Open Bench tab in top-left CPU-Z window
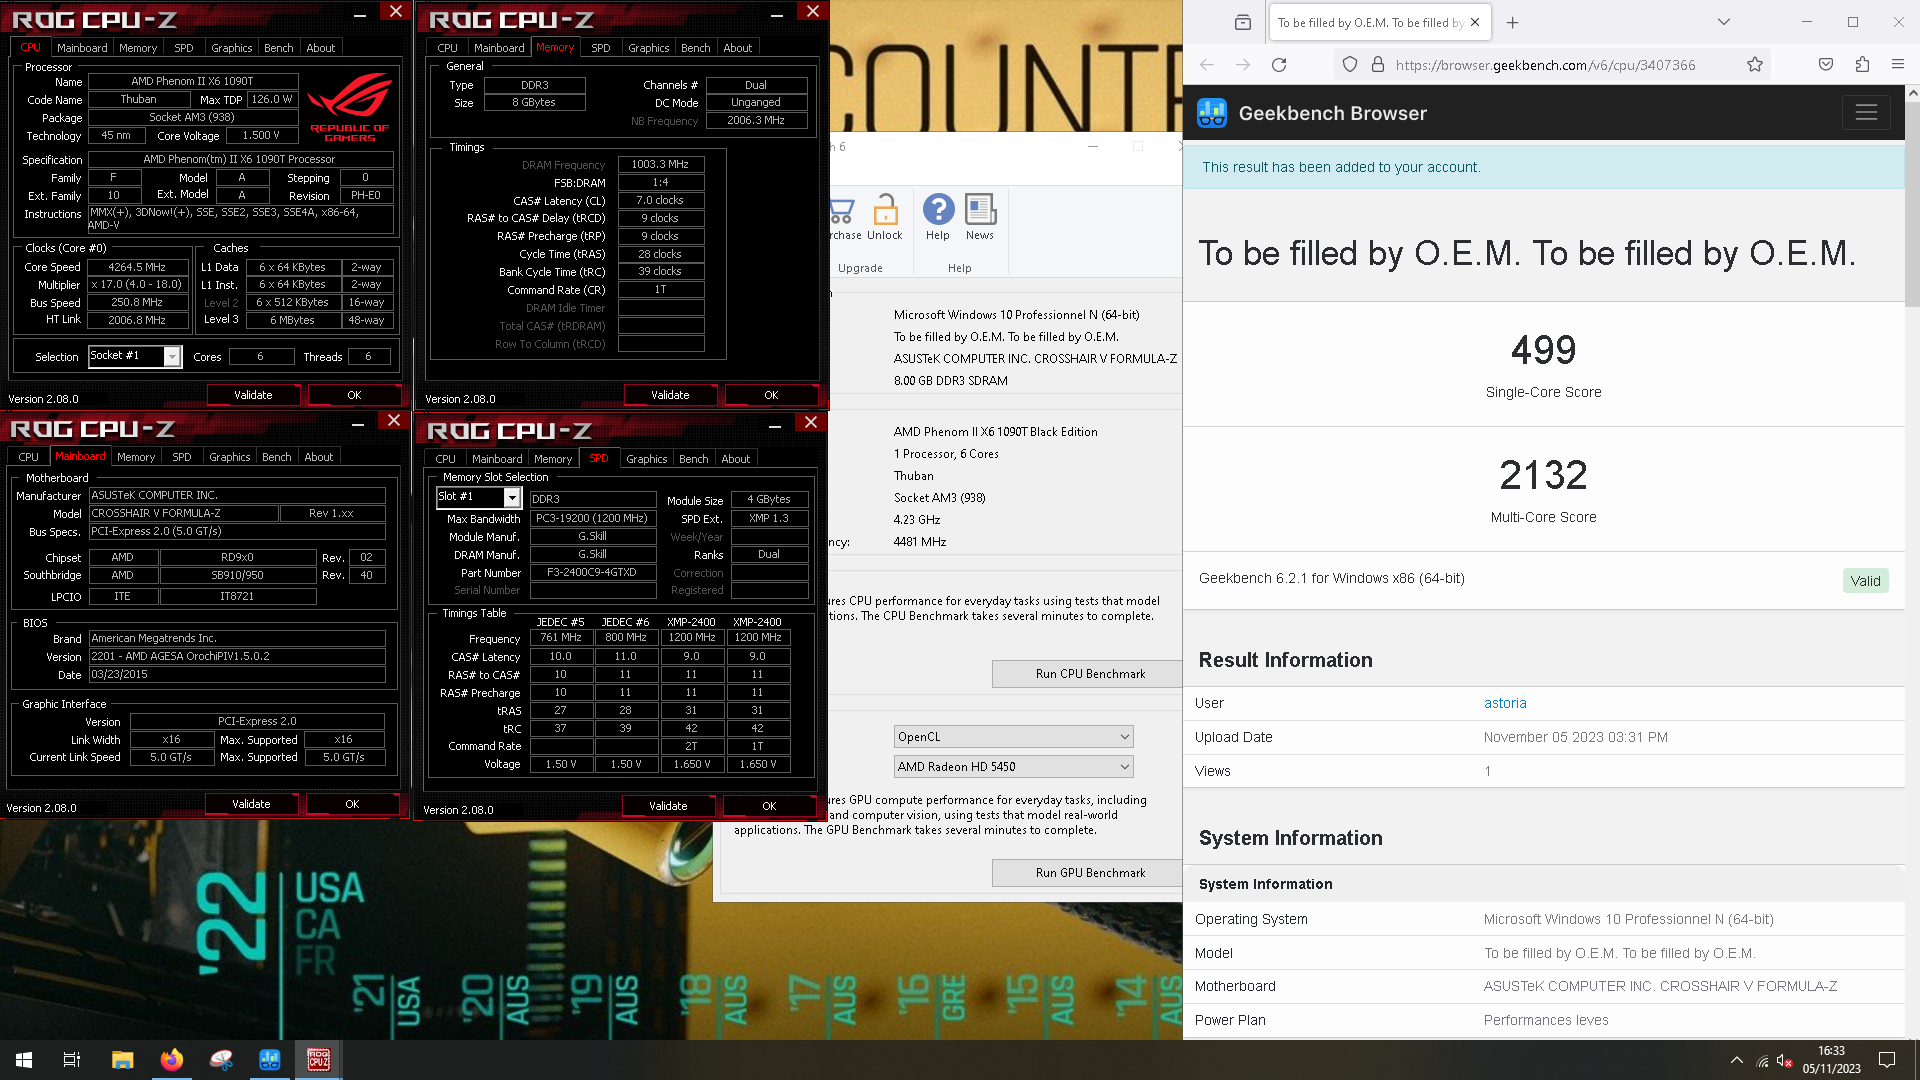 coord(279,48)
